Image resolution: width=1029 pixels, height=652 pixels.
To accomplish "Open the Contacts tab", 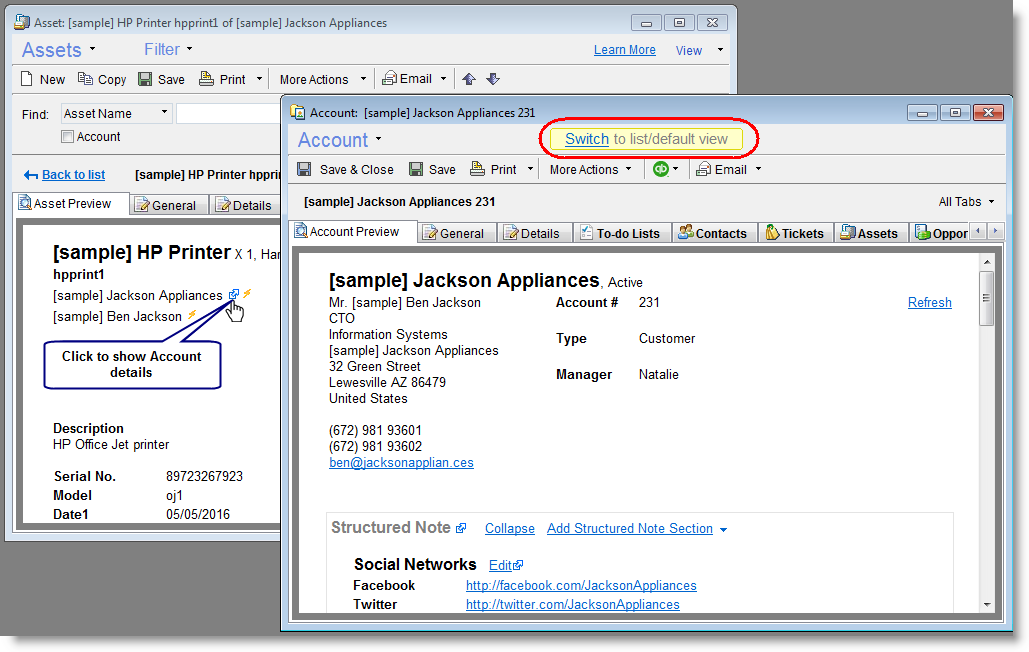I will click(x=713, y=233).
